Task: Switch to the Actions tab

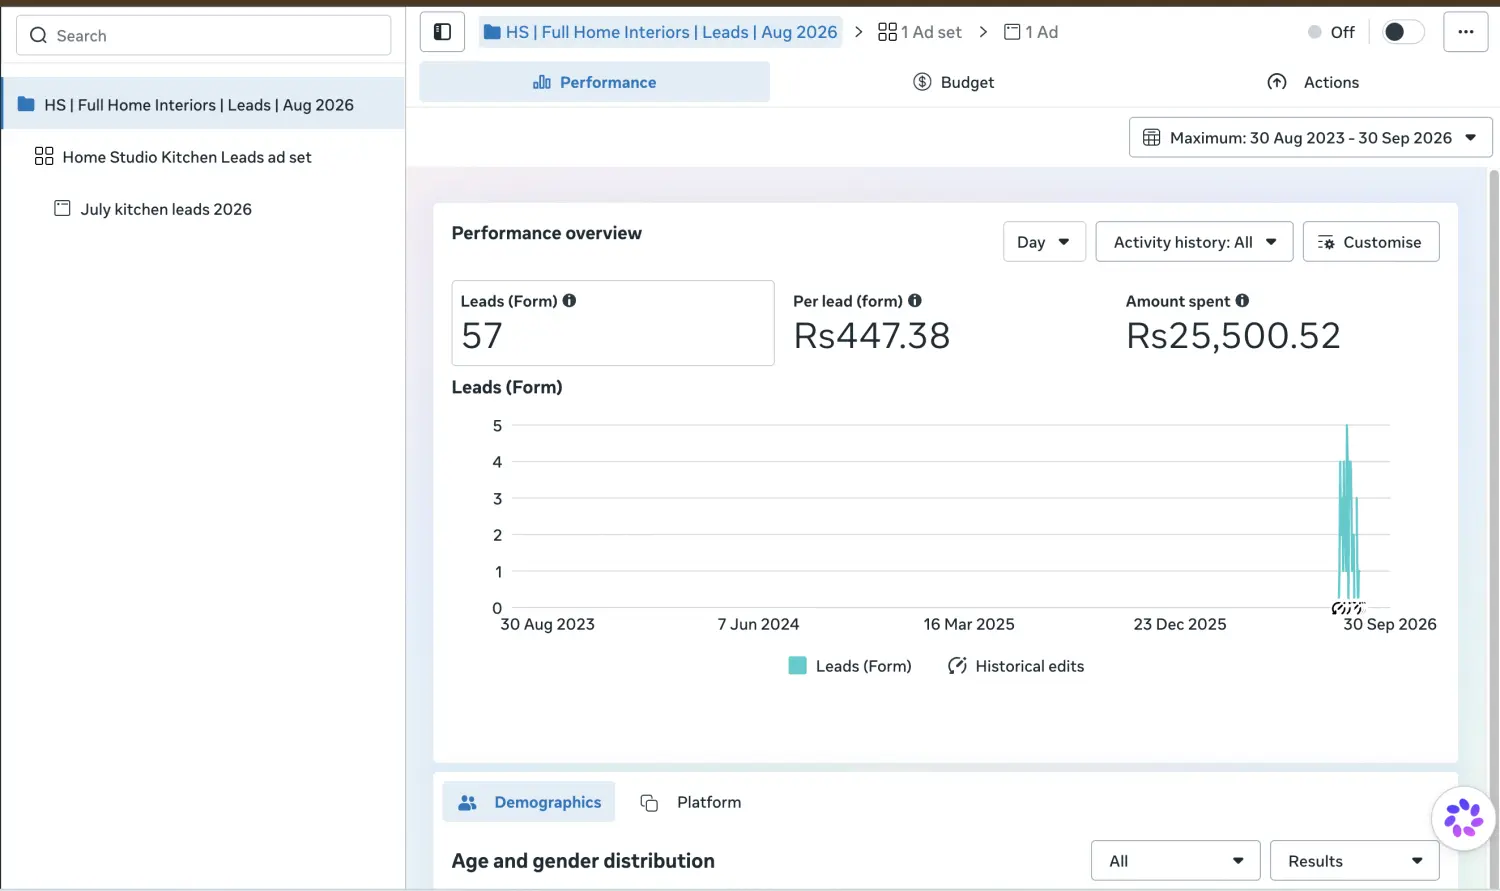Action: [1313, 82]
